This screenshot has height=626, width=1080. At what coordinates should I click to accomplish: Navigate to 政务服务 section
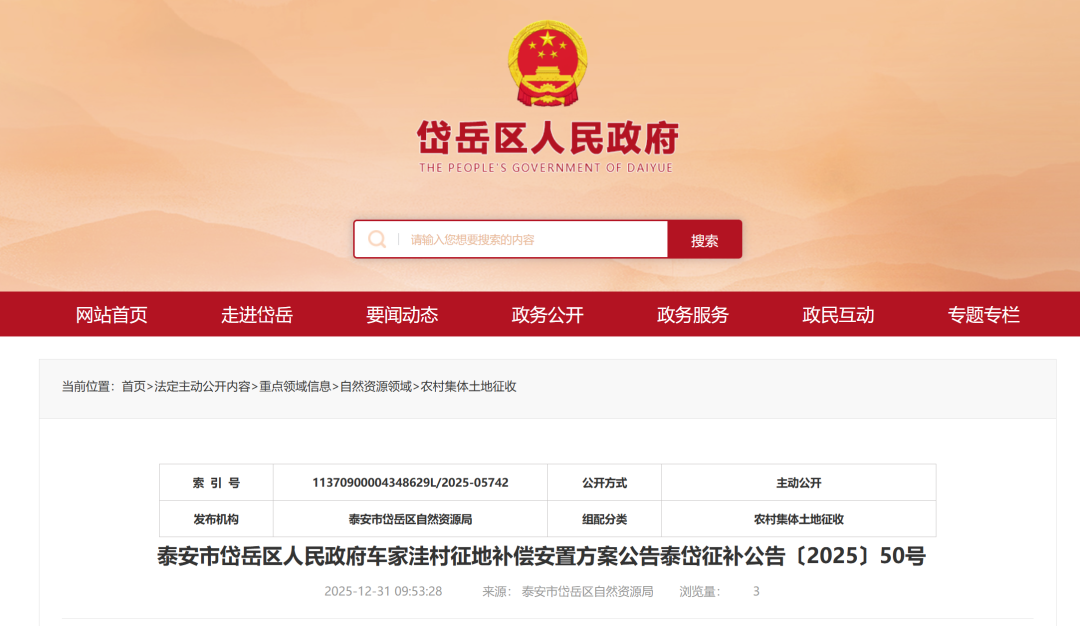[x=692, y=315]
